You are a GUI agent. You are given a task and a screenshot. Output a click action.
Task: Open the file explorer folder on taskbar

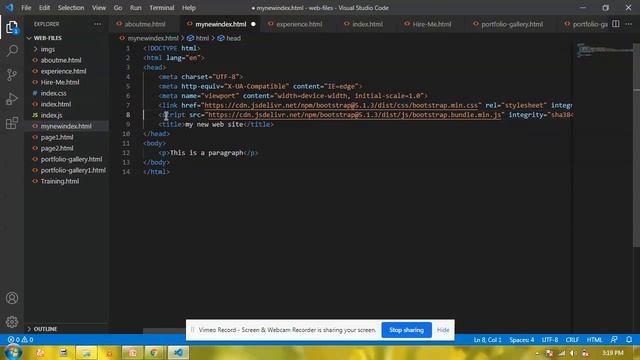click(86, 353)
